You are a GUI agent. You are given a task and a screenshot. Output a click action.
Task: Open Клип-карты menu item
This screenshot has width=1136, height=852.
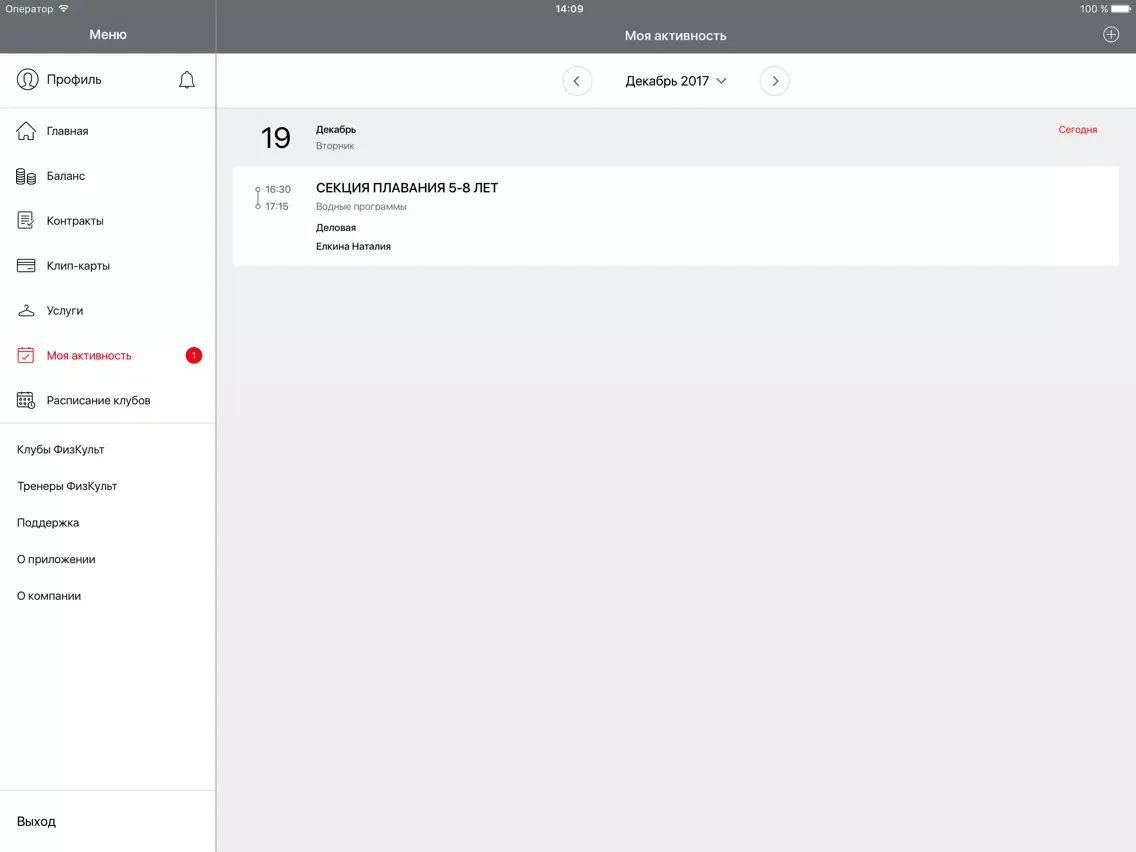coord(108,266)
